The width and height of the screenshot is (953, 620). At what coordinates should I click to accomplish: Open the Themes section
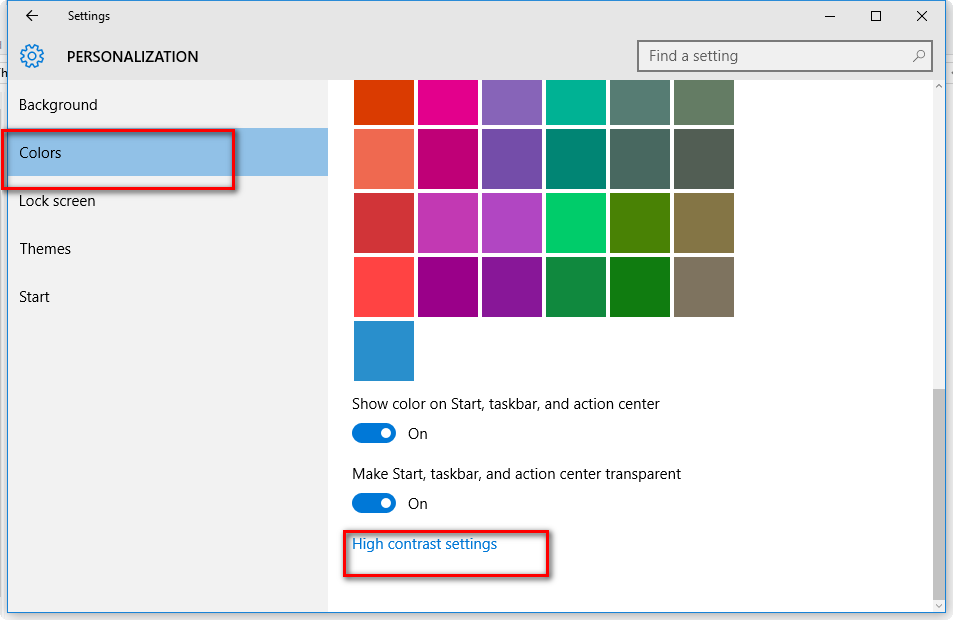coord(45,249)
